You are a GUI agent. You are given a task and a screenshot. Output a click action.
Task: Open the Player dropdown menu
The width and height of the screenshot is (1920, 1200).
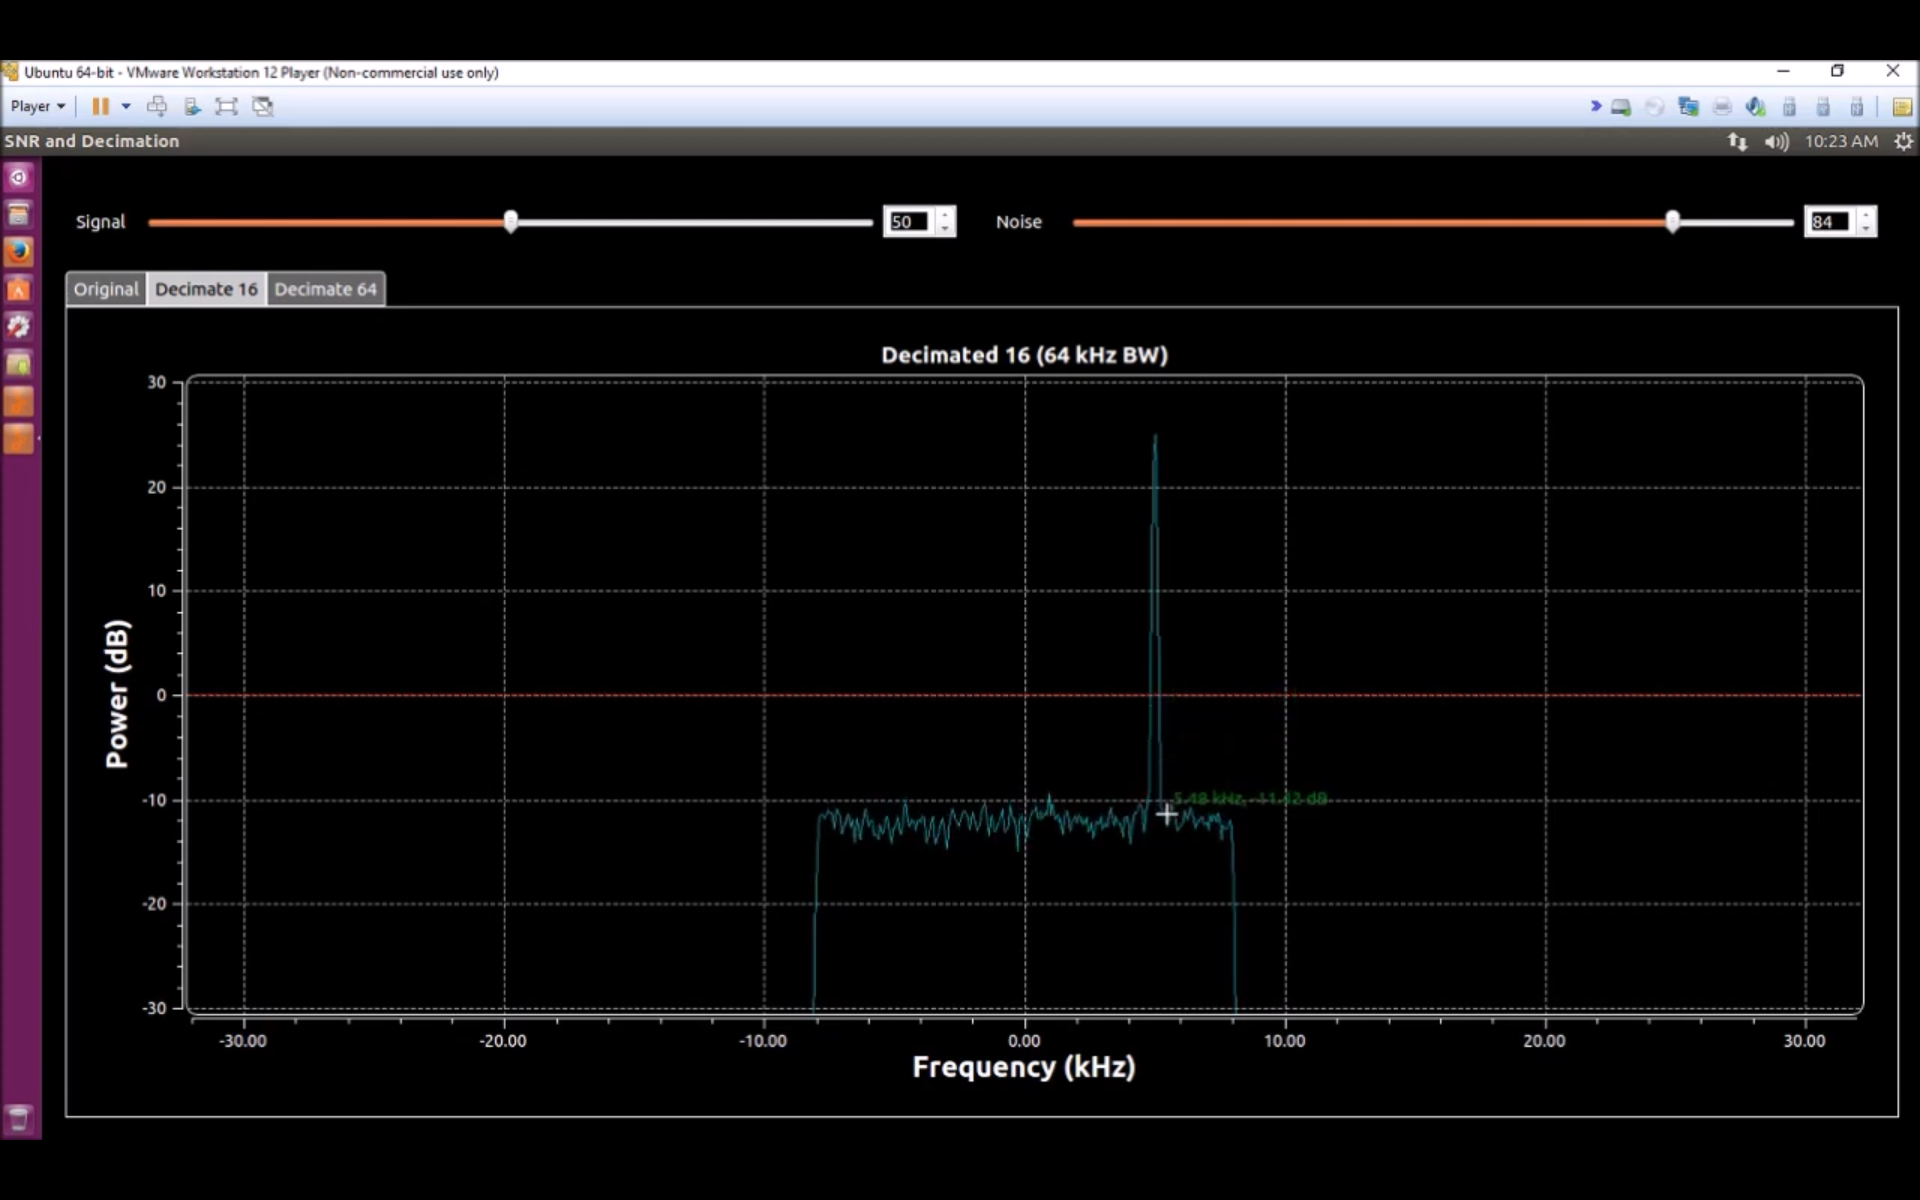pyautogui.click(x=38, y=106)
